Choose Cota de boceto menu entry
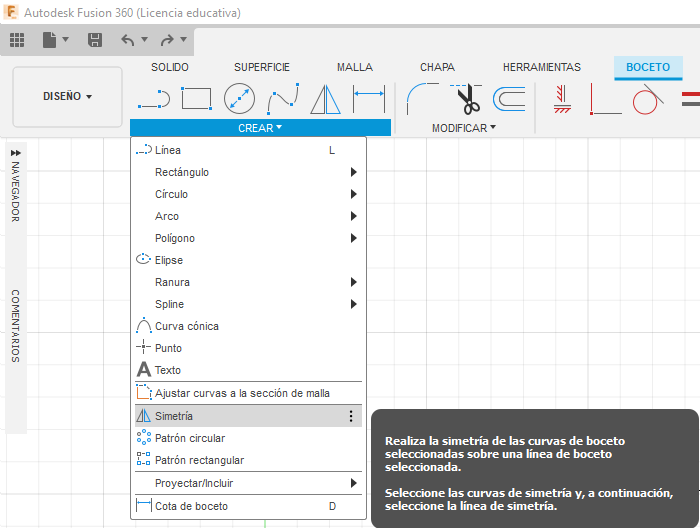The height and width of the screenshot is (528, 700). point(248,506)
